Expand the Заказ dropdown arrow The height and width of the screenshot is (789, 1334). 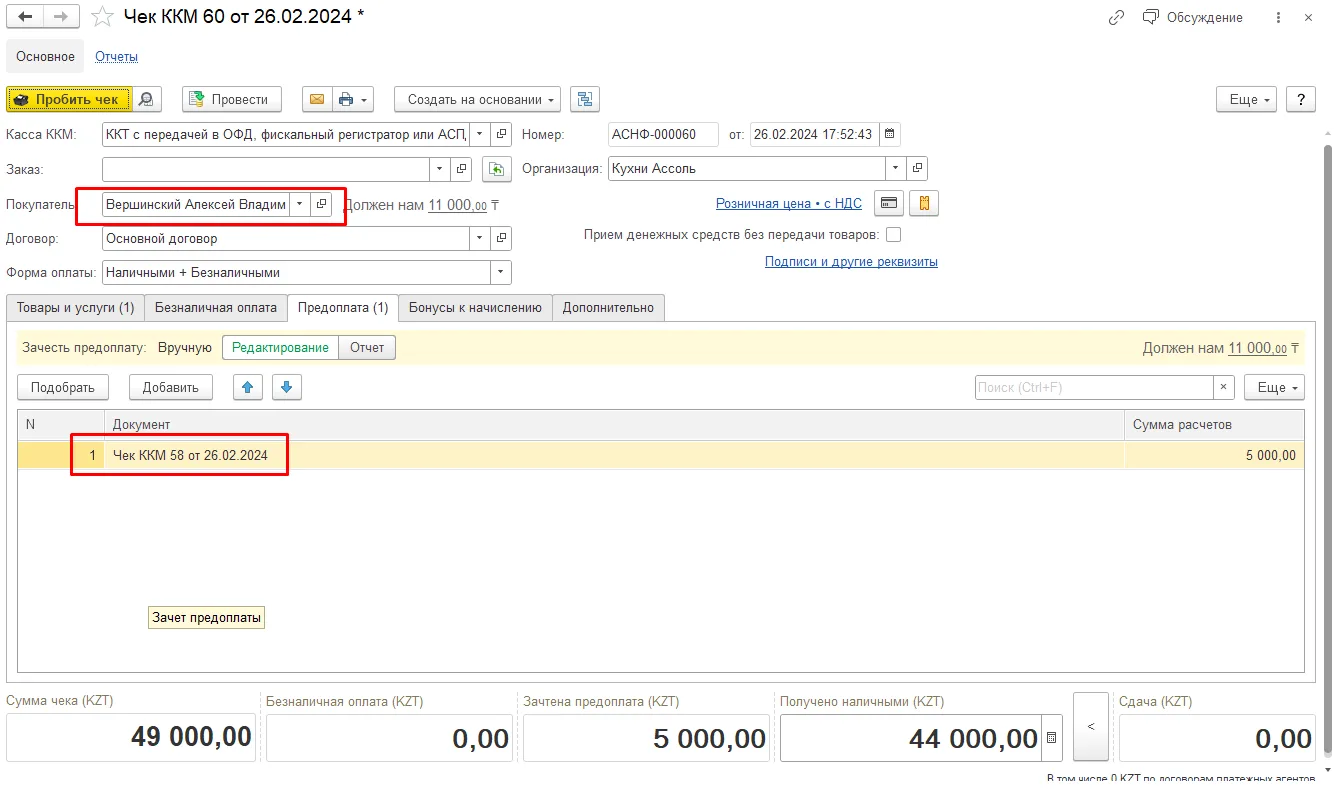(440, 169)
